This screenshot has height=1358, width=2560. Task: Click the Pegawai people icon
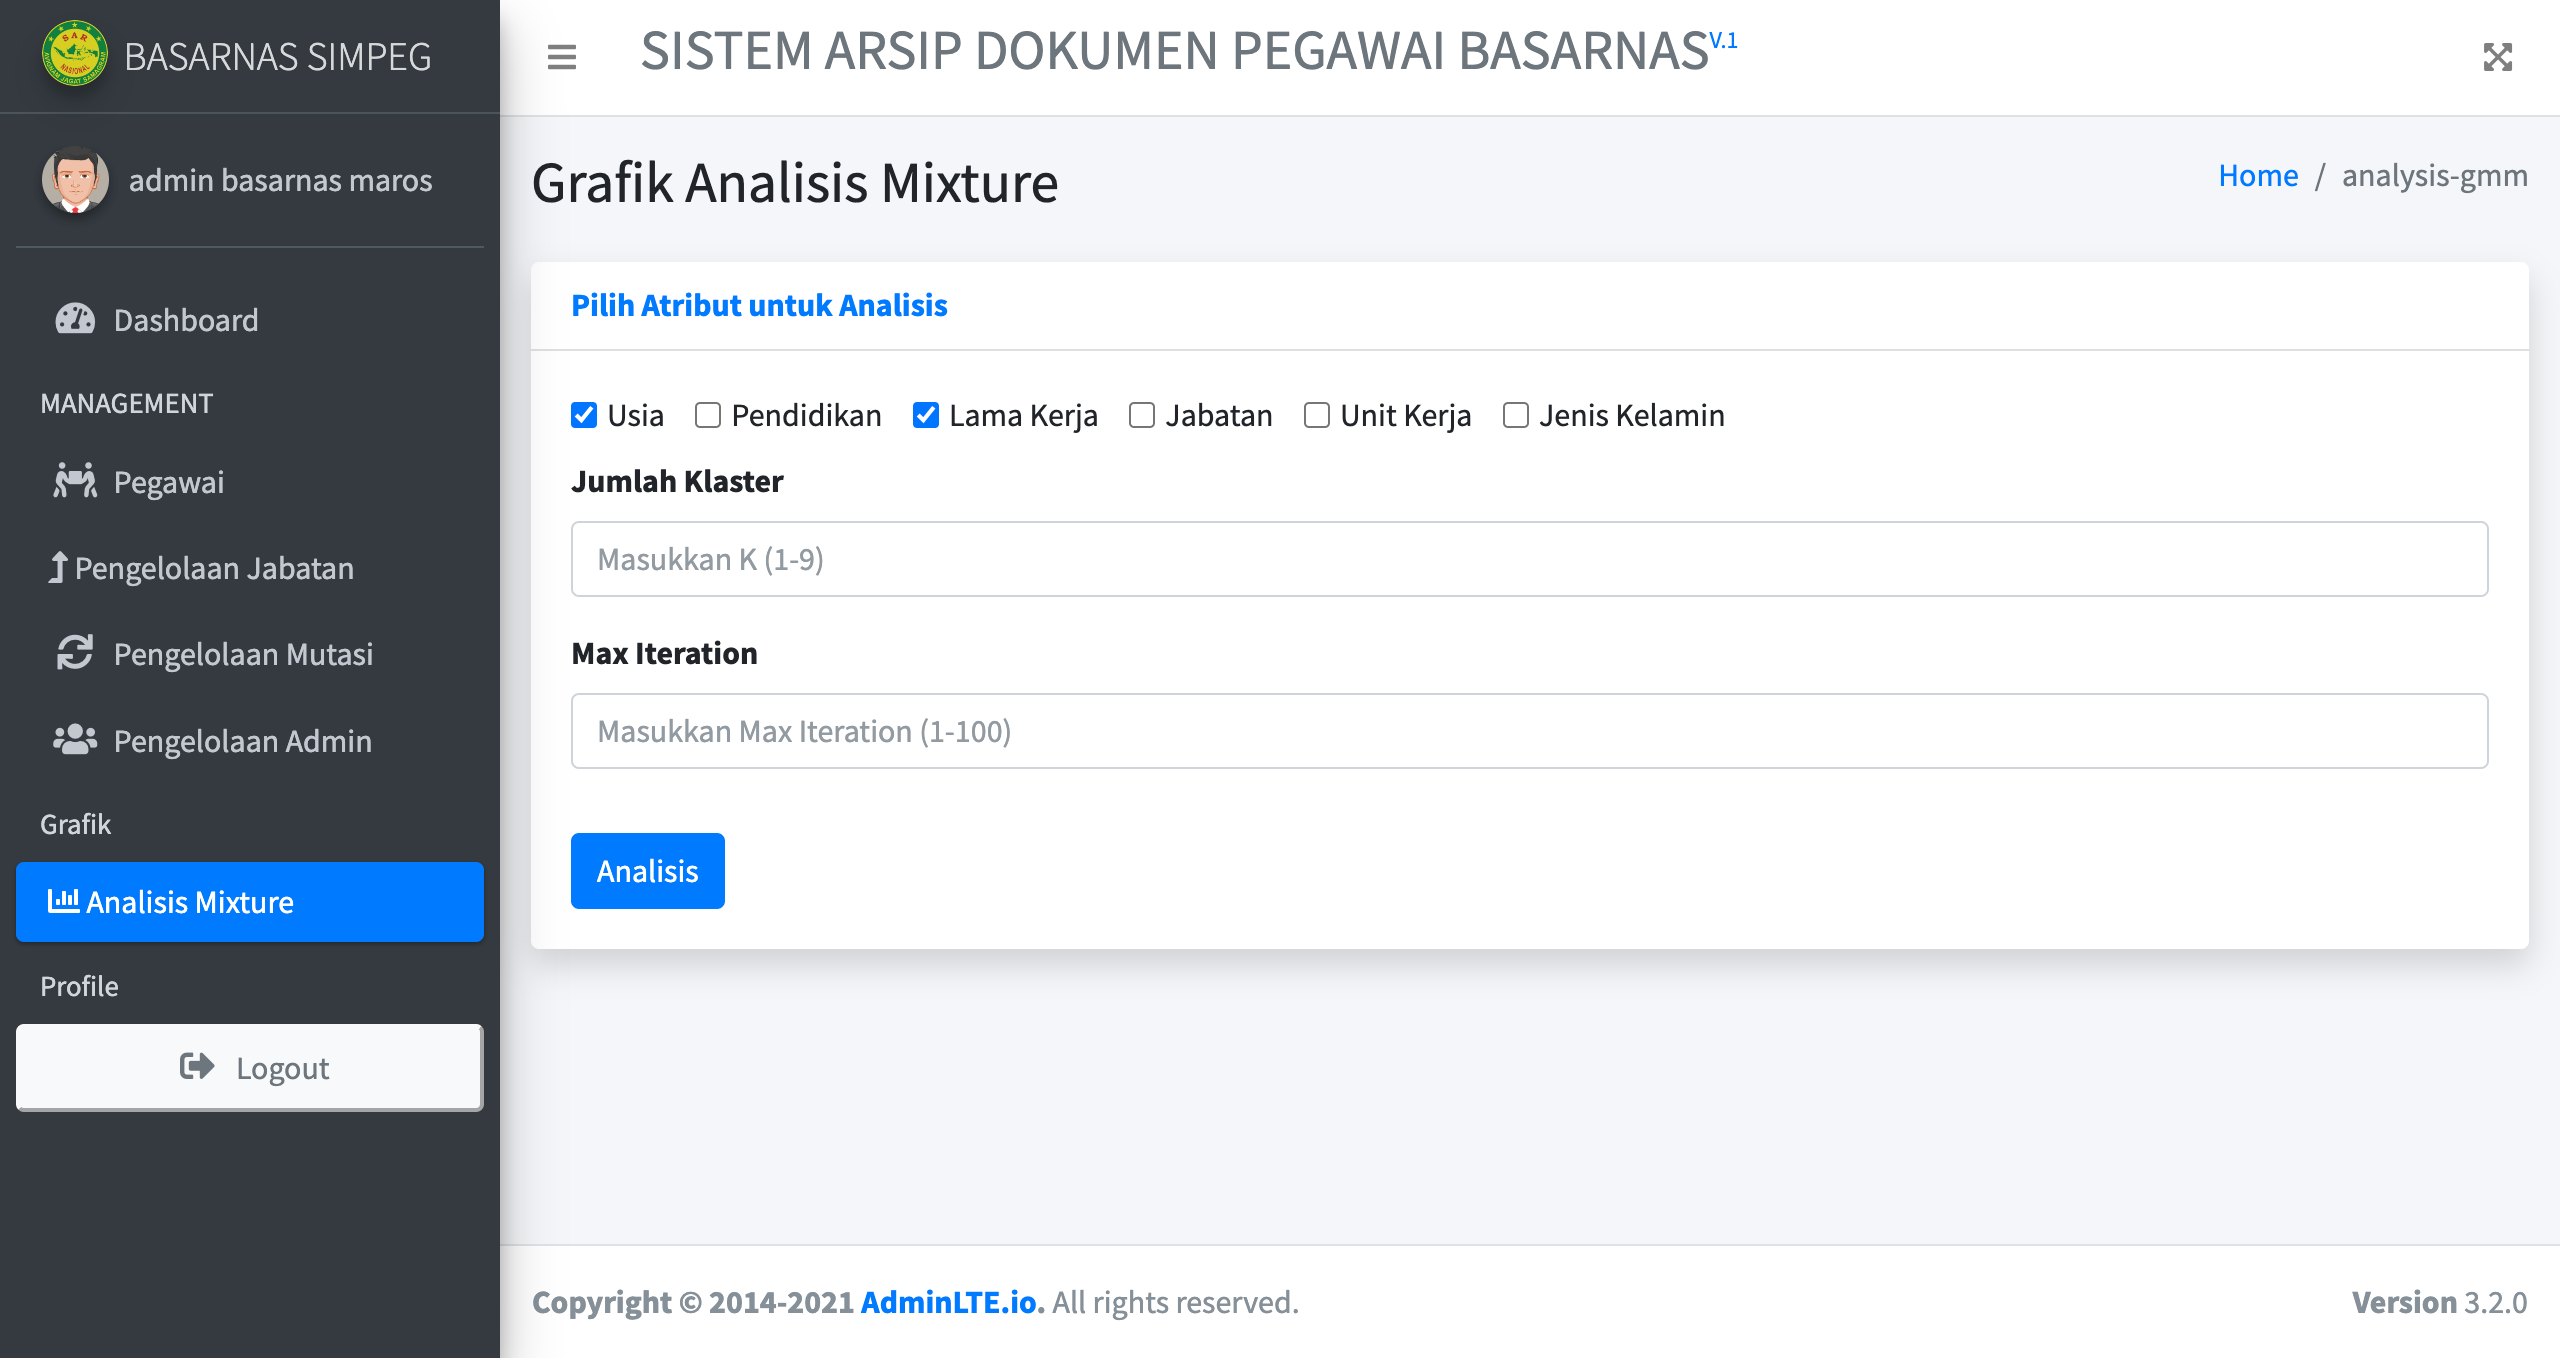75,482
